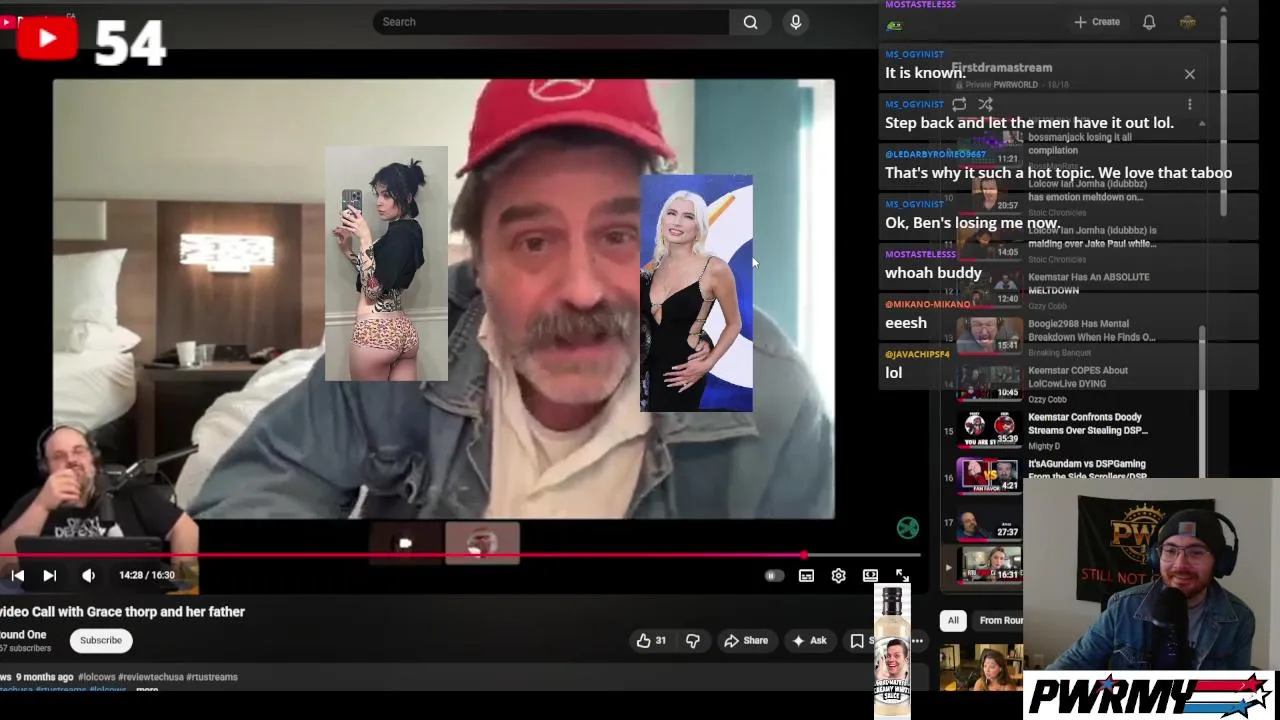Play 'Boogie2988 Has Mental Breakdown' item

tap(1092, 330)
